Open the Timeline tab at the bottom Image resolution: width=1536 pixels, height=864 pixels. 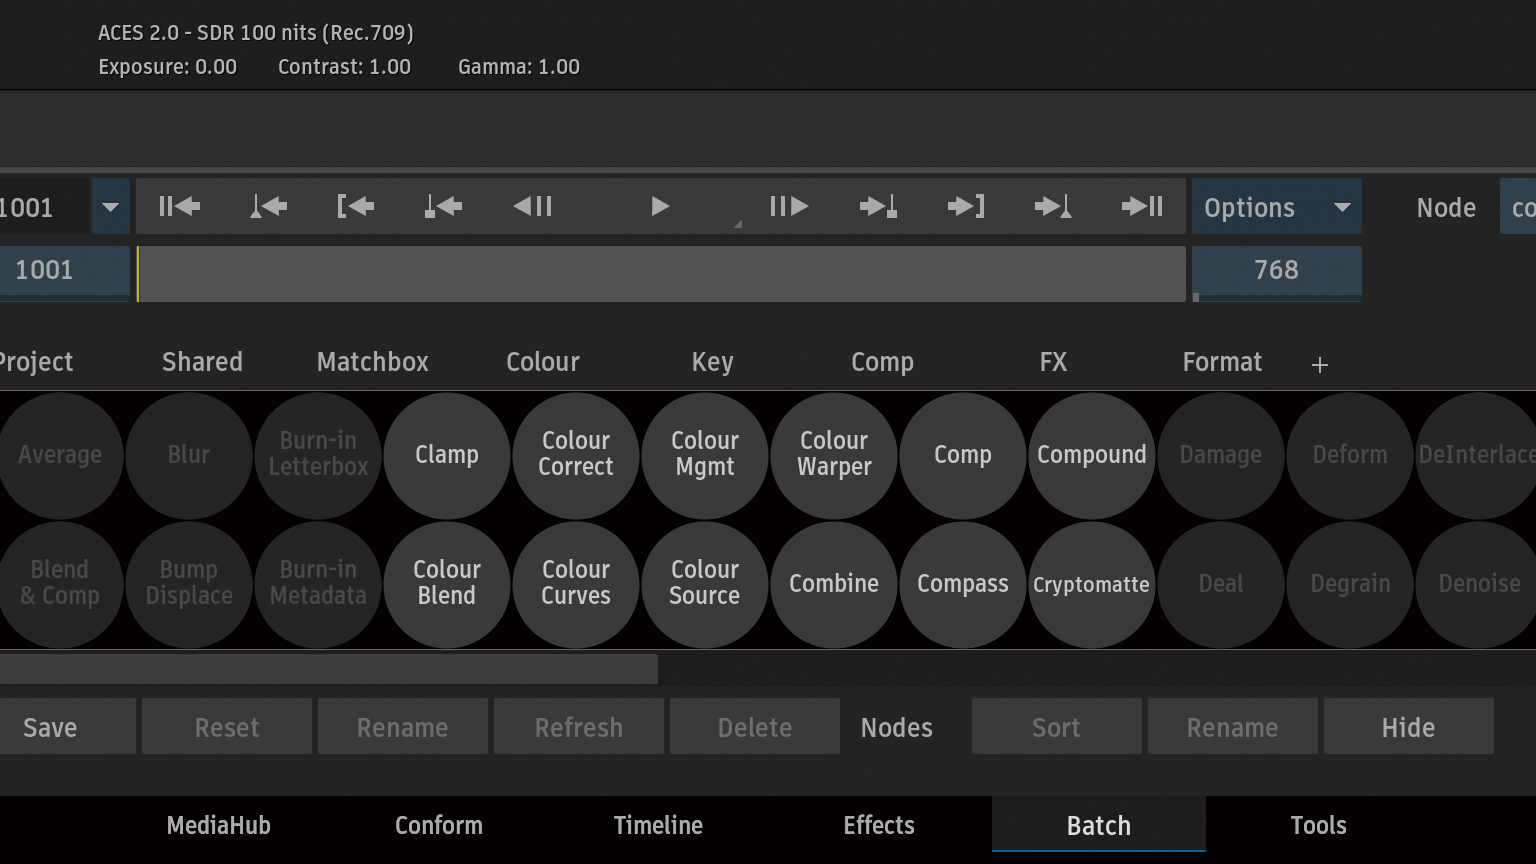point(658,825)
